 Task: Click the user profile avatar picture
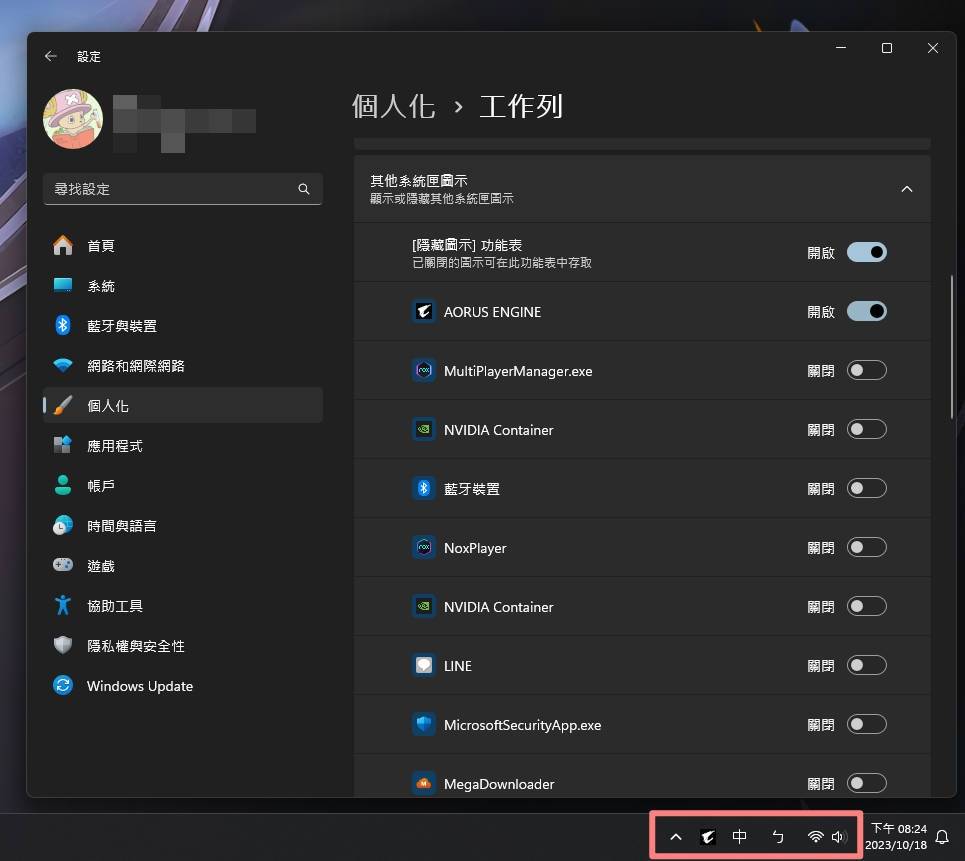(73, 119)
